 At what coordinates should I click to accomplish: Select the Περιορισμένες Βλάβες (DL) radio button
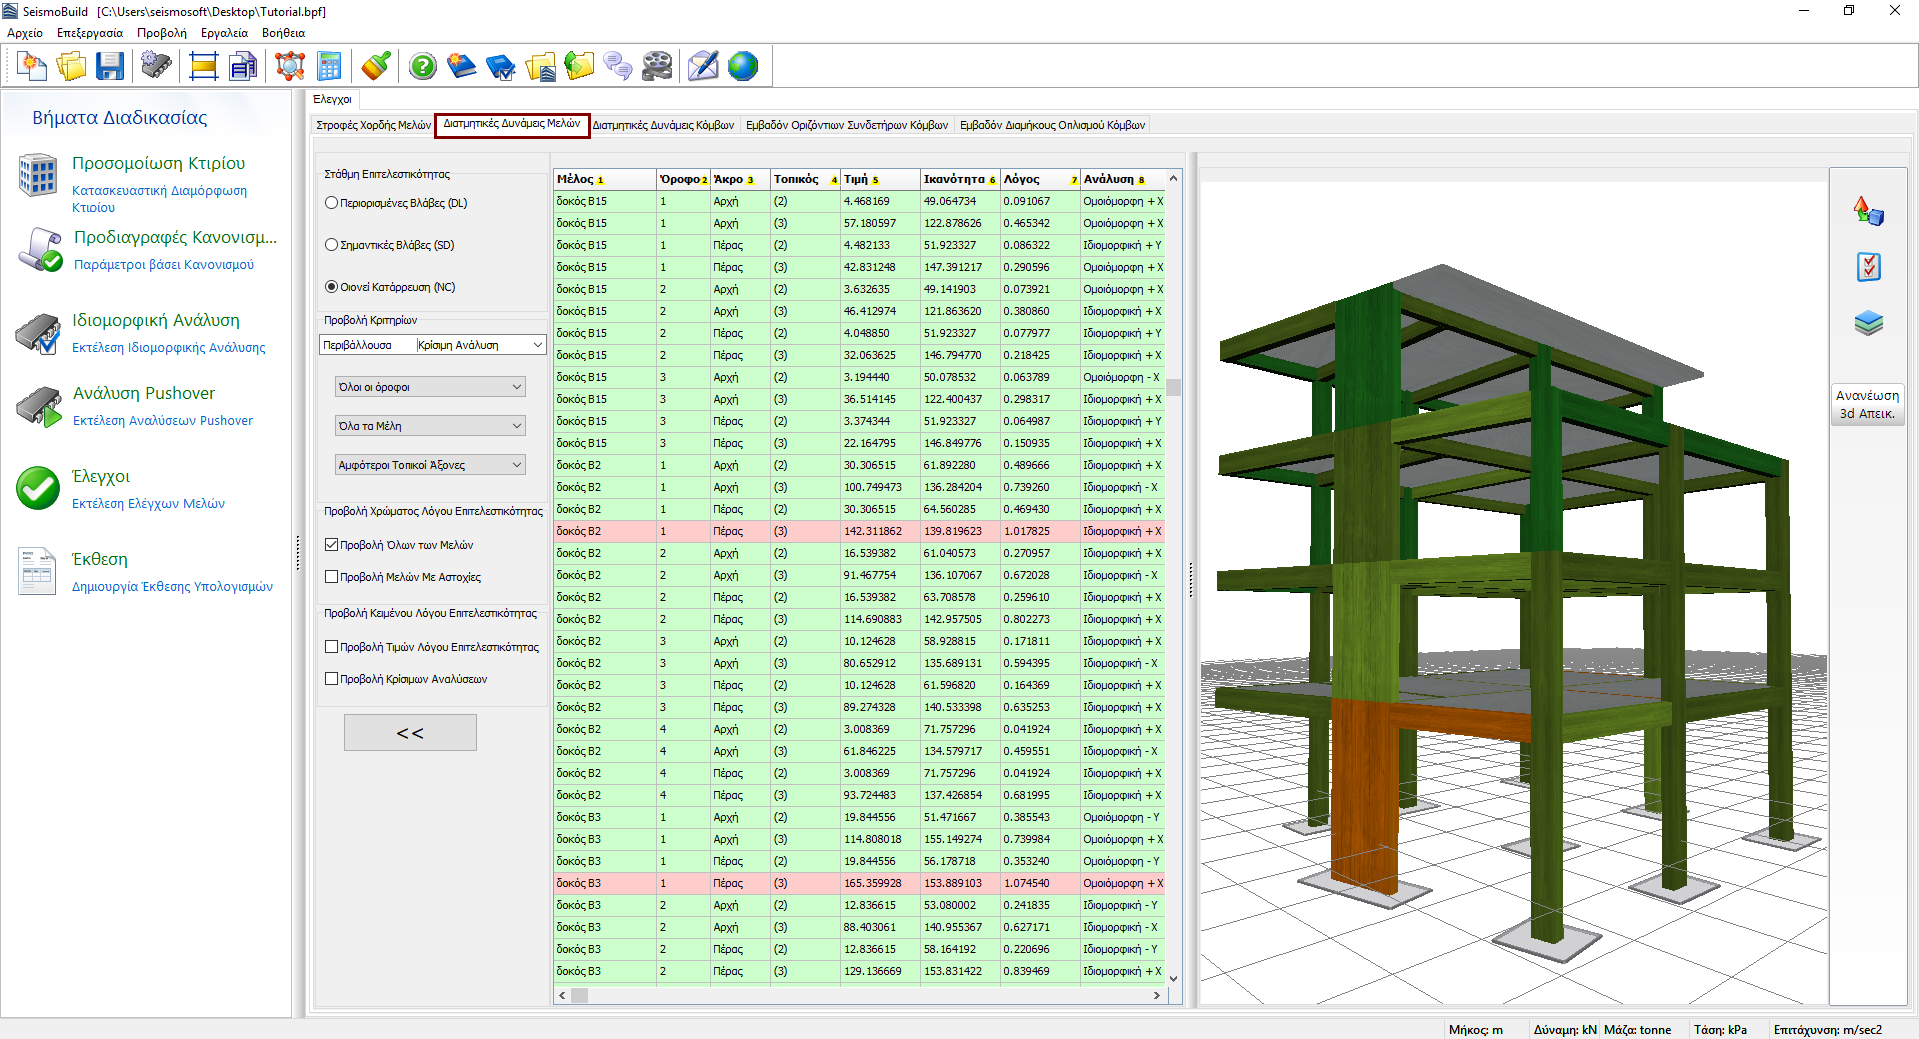point(332,203)
